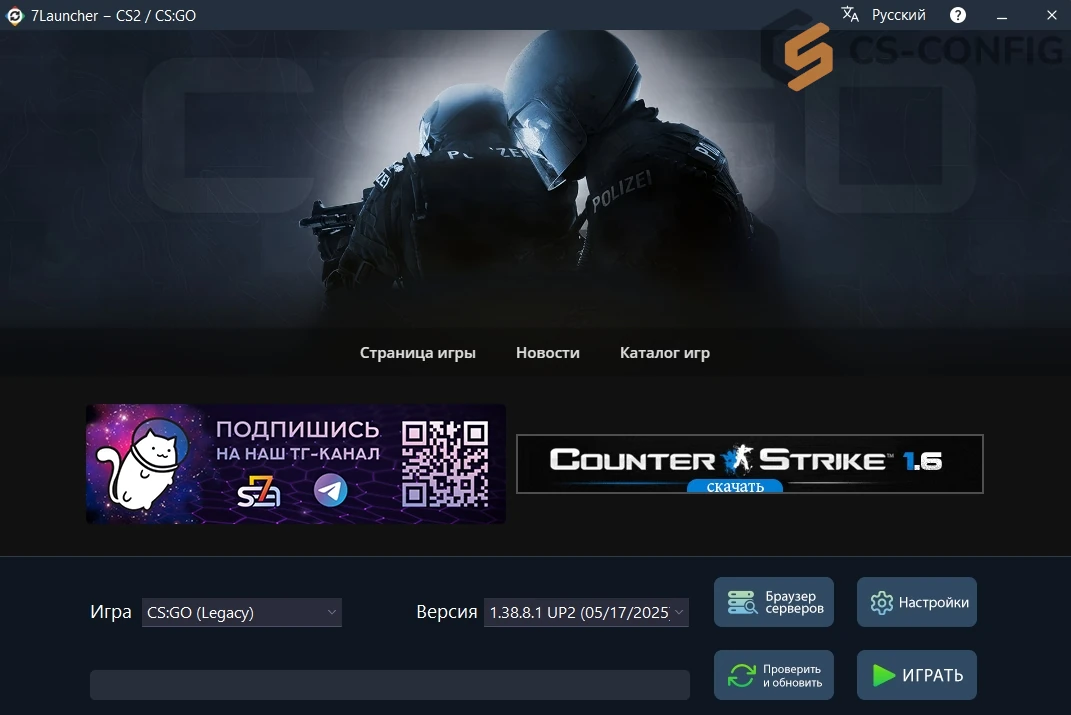Open the Игра game selection dropdown
Screen dimensions: 1071x715
pyautogui.click(x=240, y=612)
